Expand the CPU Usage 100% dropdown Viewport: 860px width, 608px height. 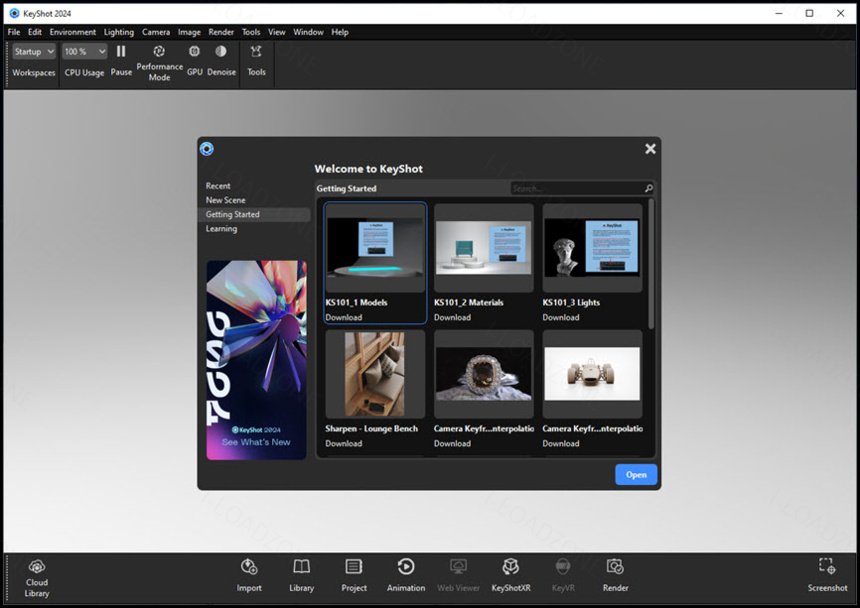84,52
